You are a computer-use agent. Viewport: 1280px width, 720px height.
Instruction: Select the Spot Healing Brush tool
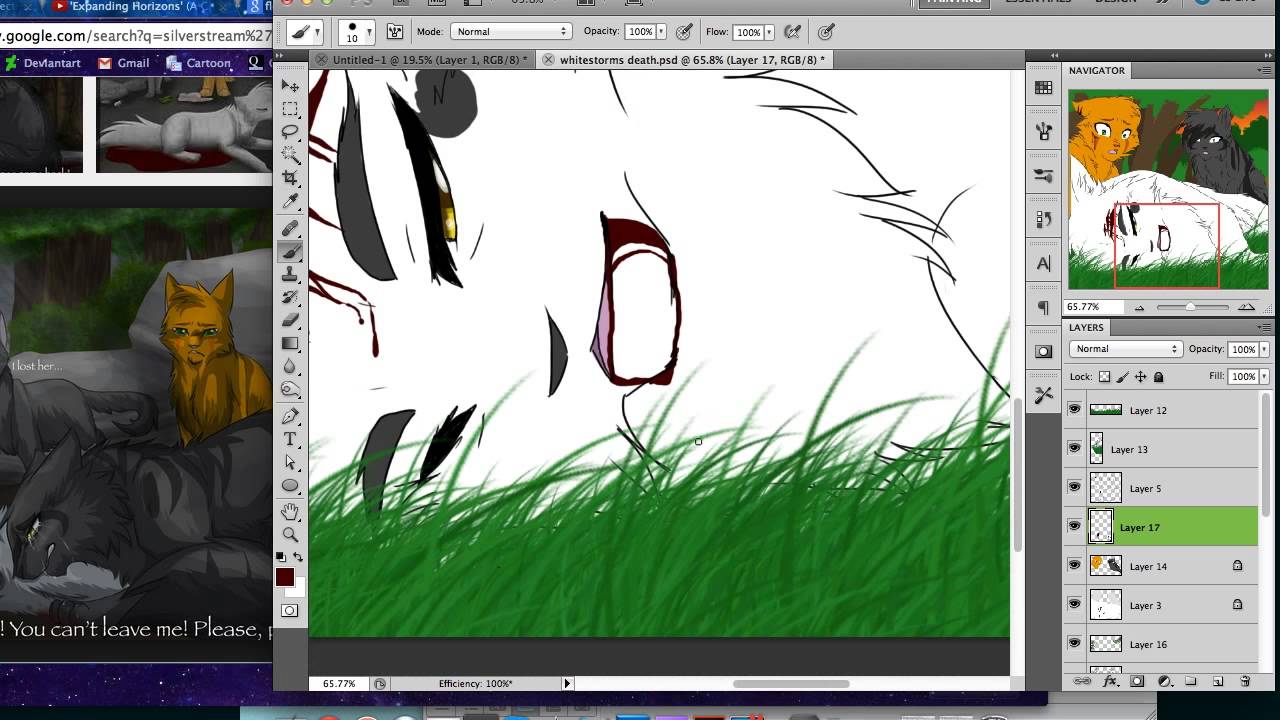tap(290, 229)
